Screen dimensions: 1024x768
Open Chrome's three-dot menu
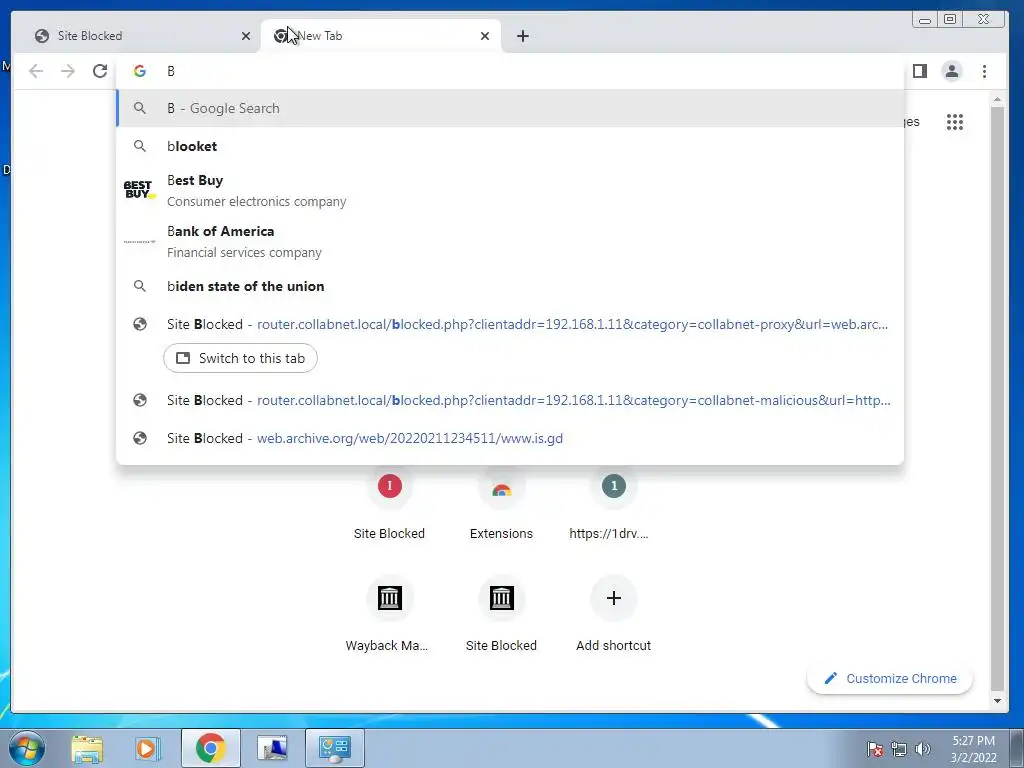(984, 71)
